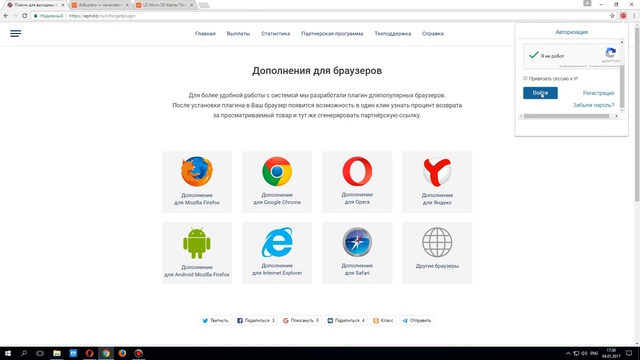This screenshot has width=640, height=360.
Task: Open taskbar search magnifier
Action: pyautogui.click(x=24, y=353)
